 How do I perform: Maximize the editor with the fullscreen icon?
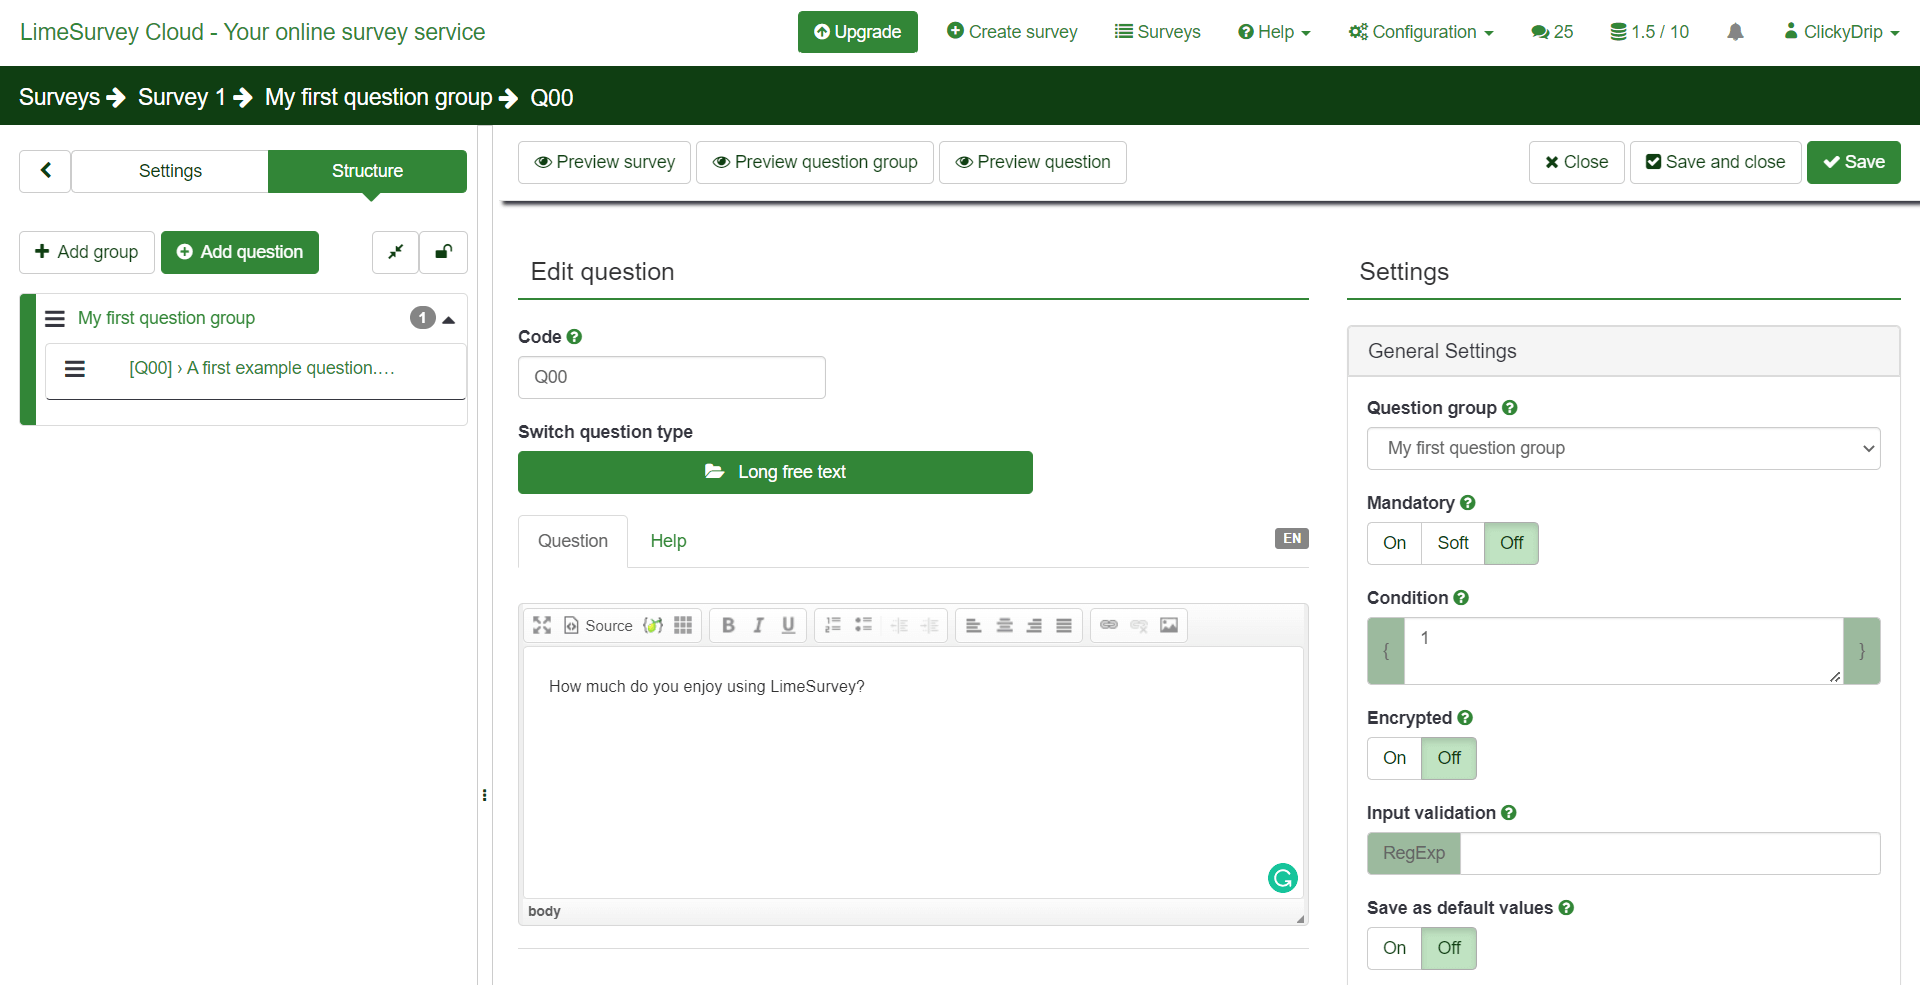click(542, 625)
